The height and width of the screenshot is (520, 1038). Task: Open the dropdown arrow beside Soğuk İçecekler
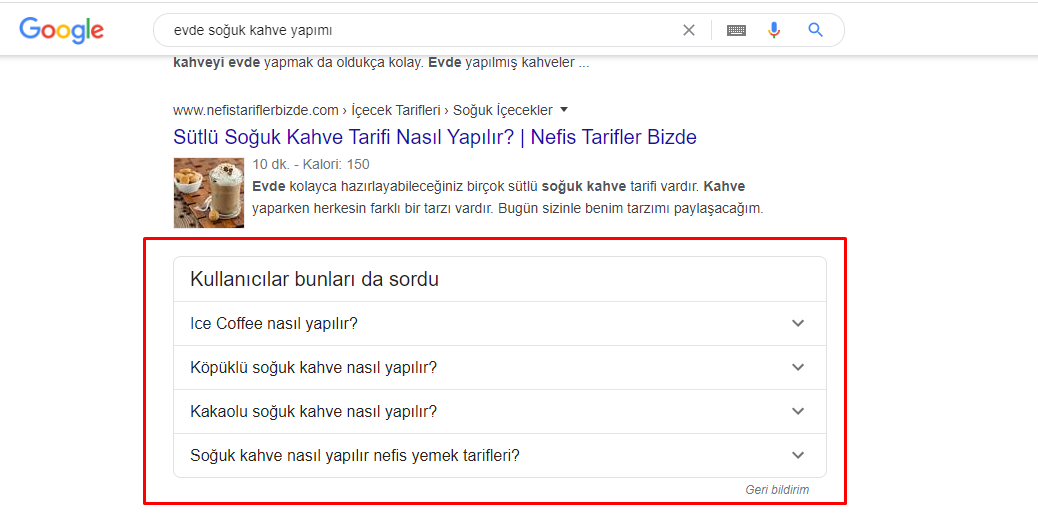click(x=564, y=110)
